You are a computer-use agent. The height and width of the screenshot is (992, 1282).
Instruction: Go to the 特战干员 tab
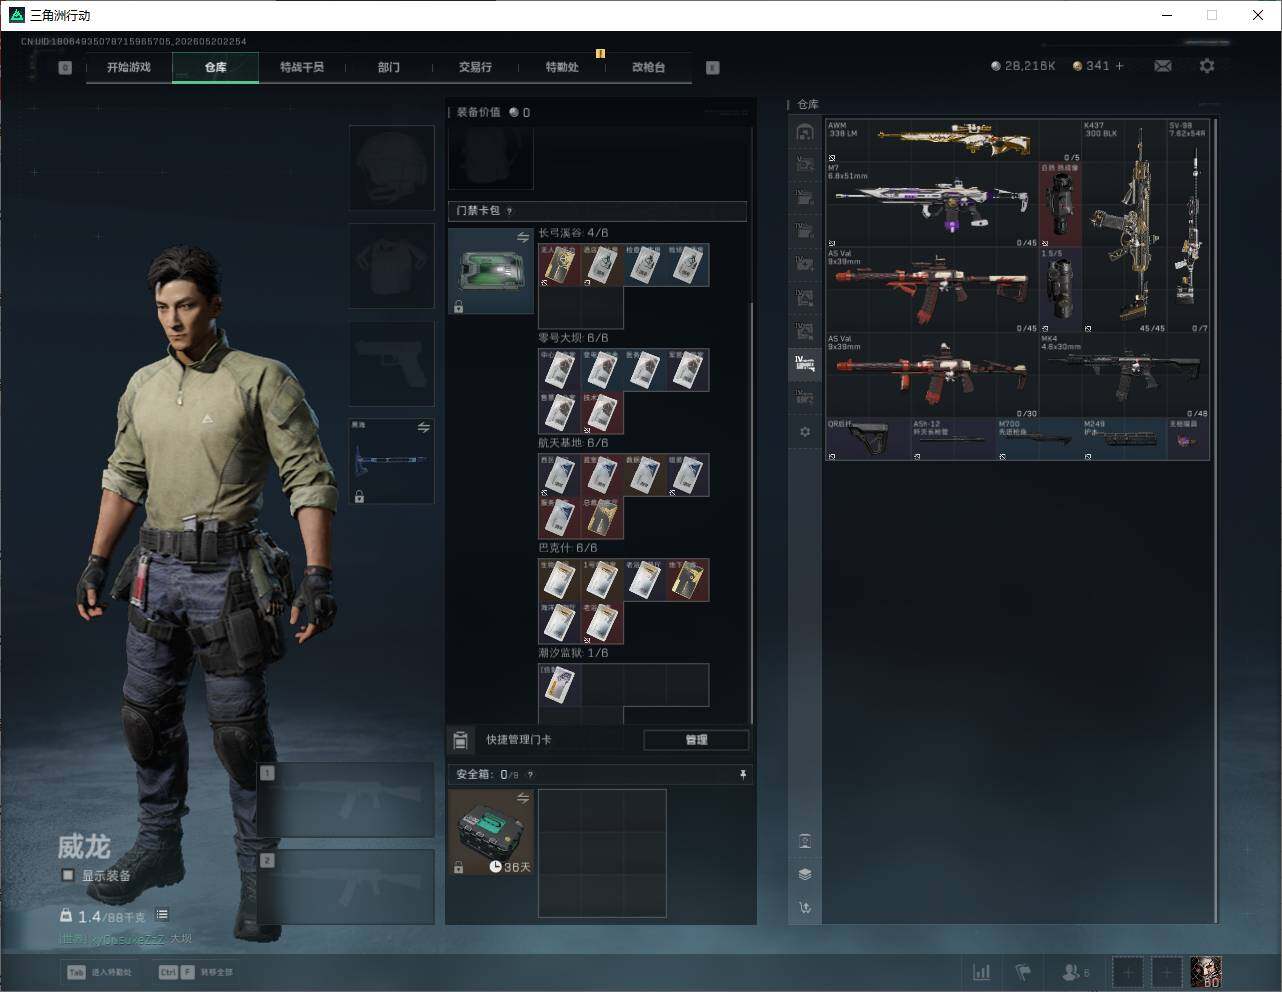(302, 67)
